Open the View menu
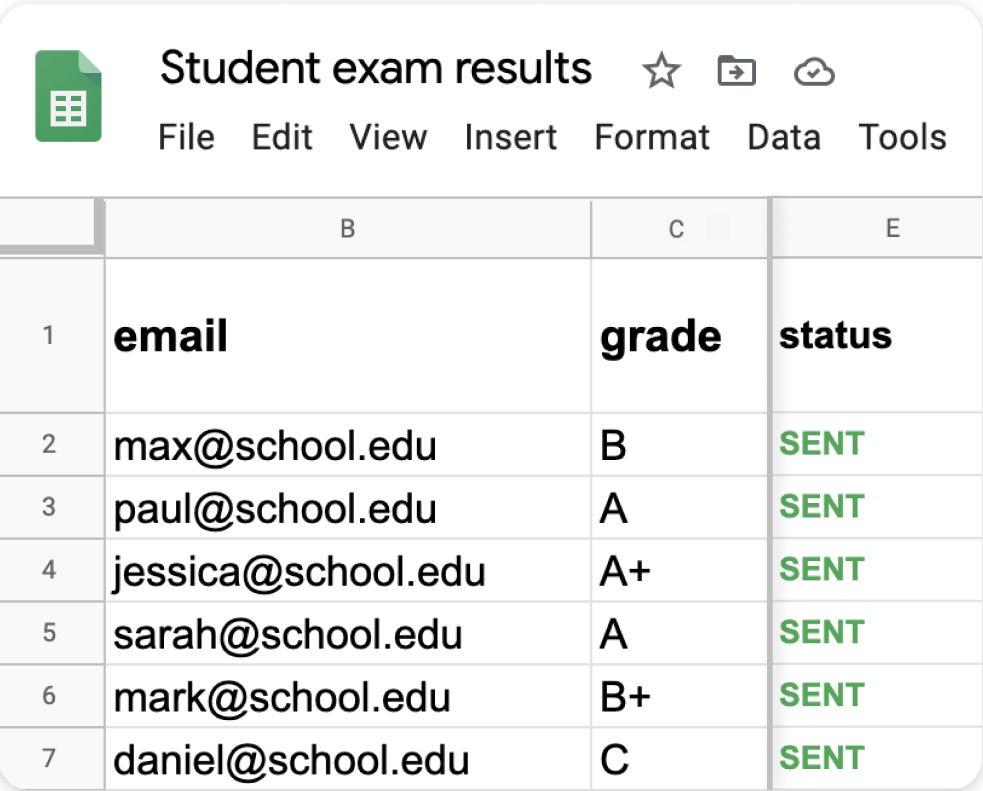The image size is (983, 791). pos(388,138)
